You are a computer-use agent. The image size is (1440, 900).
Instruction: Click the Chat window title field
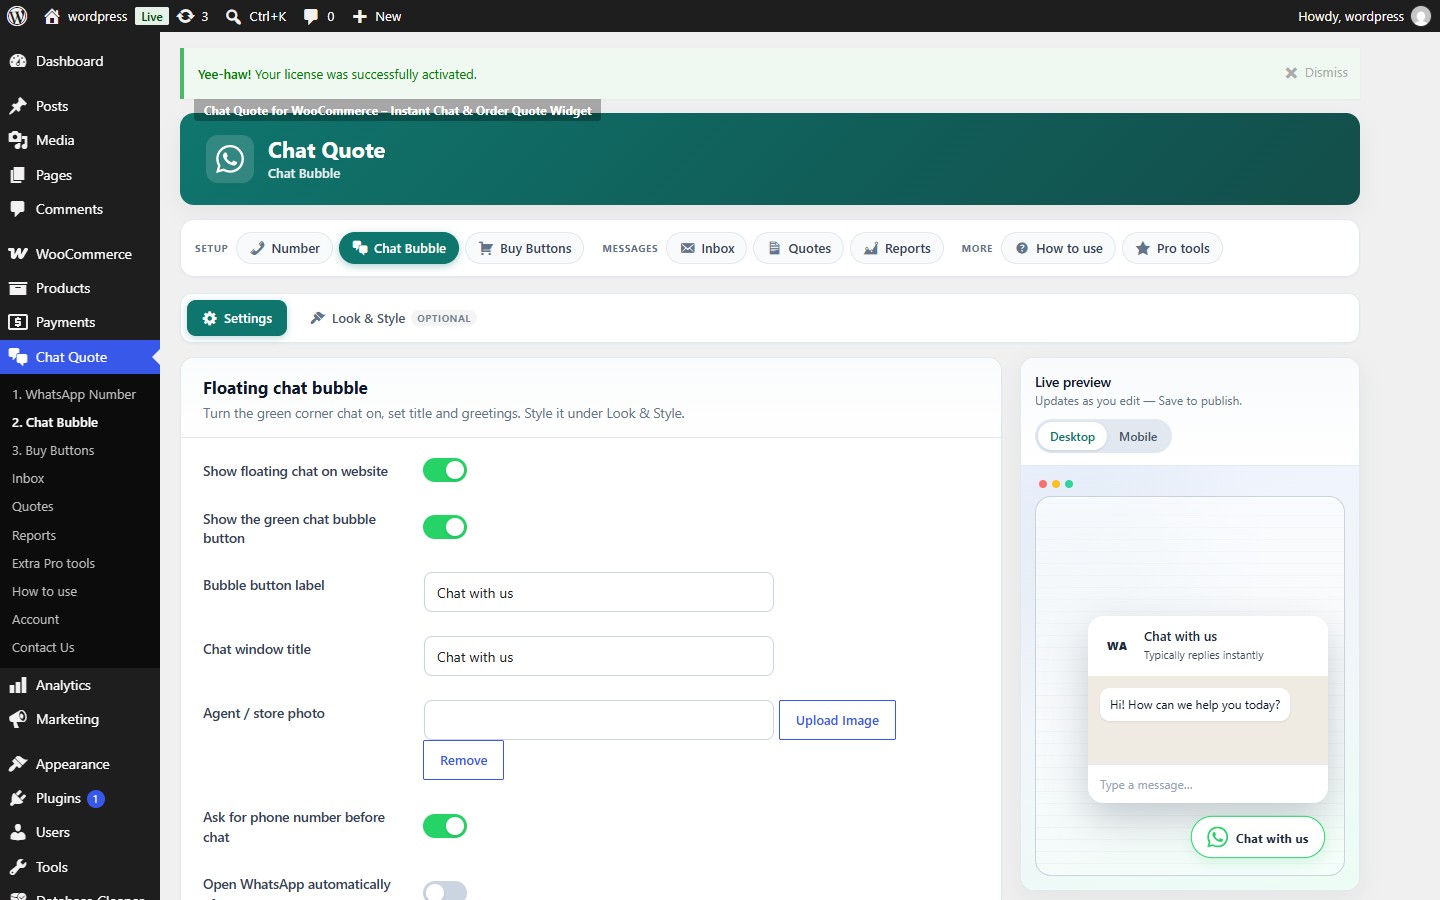coord(599,656)
